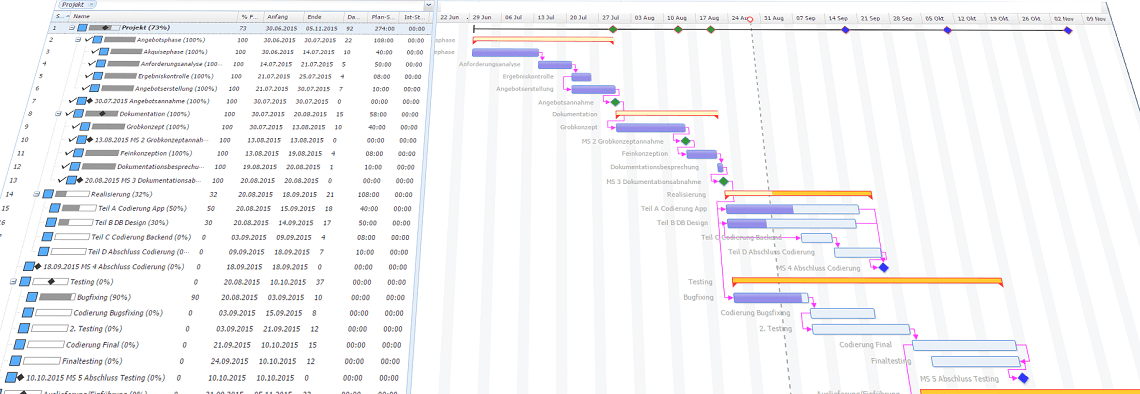The height and width of the screenshot is (394, 1140).
Task: Click the milestone icon of 30.07.2015 Angebotsannahme row
Action: 89,101
